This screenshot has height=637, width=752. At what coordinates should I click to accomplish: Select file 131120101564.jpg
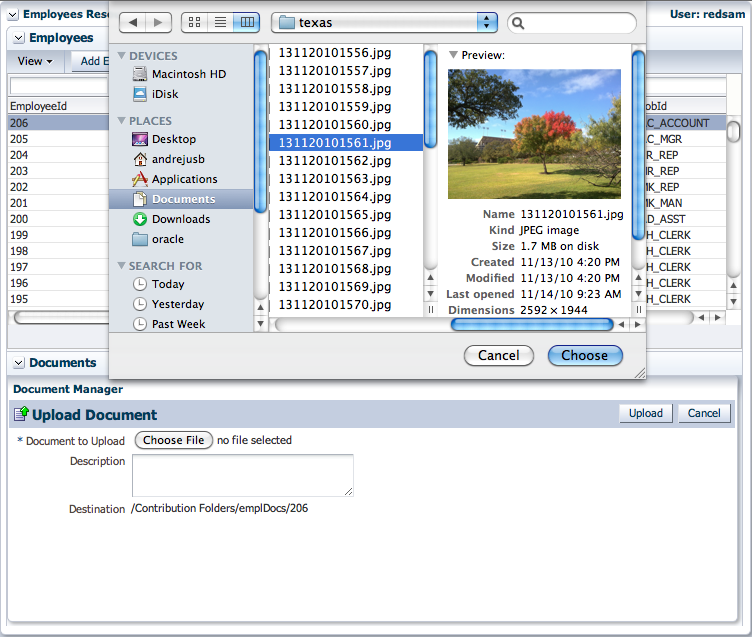click(346, 197)
